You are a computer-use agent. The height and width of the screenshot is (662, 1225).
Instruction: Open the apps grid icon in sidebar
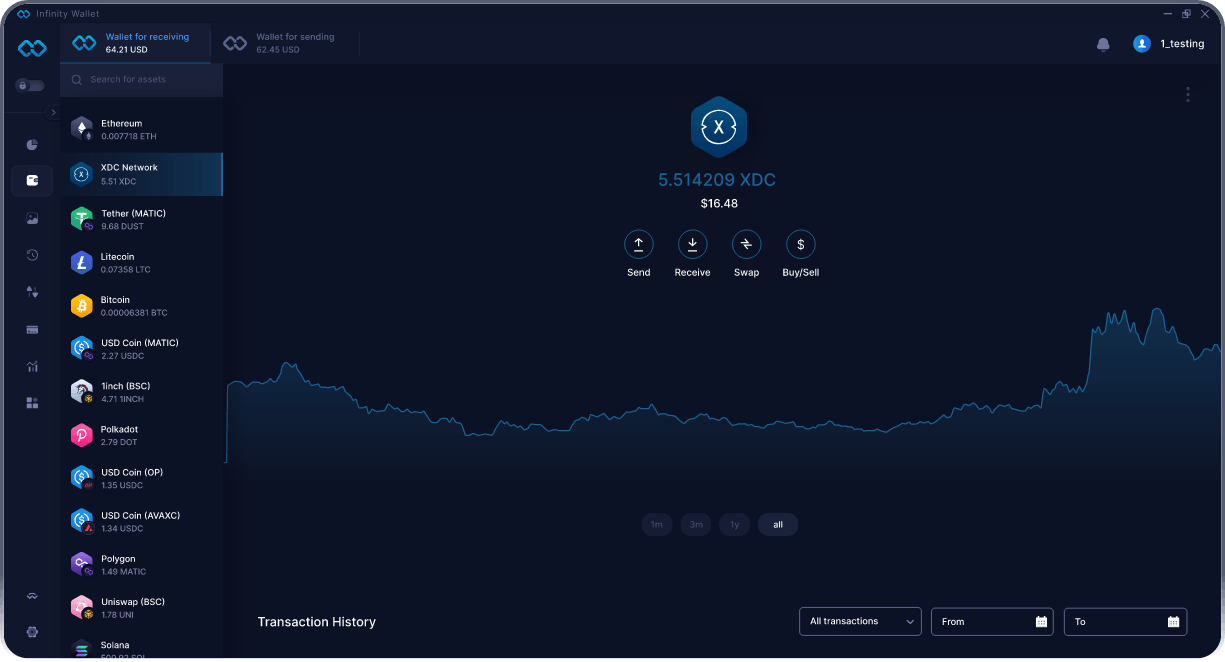pyautogui.click(x=32, y=403)
